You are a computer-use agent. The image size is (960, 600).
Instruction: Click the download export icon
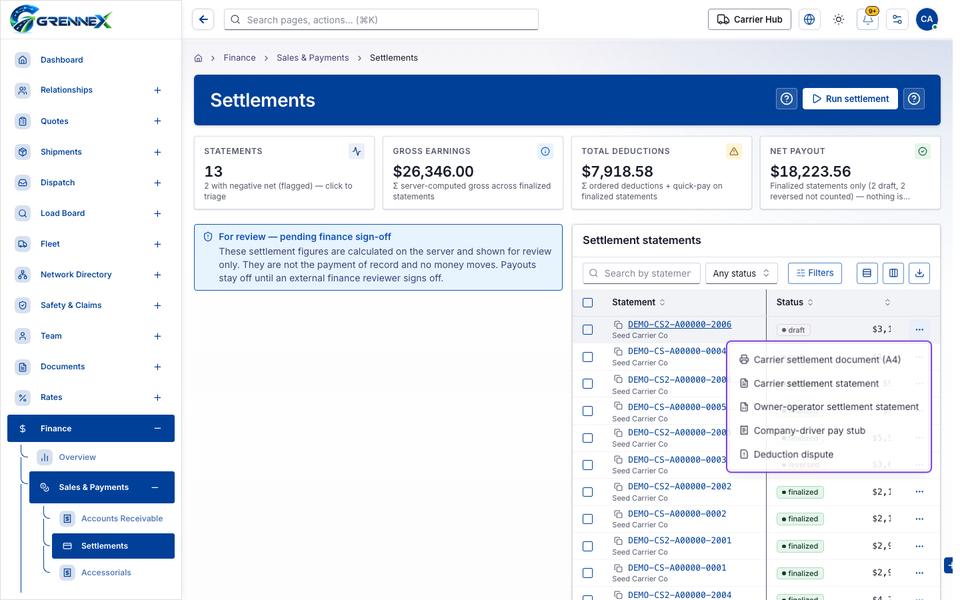919,273
